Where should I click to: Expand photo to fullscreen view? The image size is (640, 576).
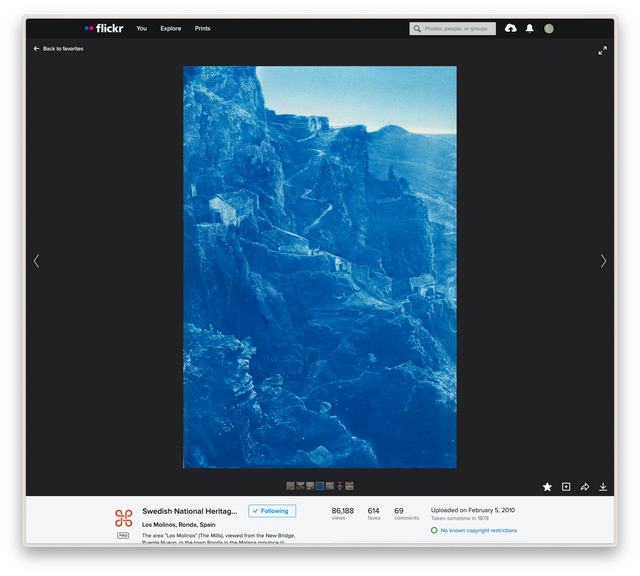[x=602, y=50]
